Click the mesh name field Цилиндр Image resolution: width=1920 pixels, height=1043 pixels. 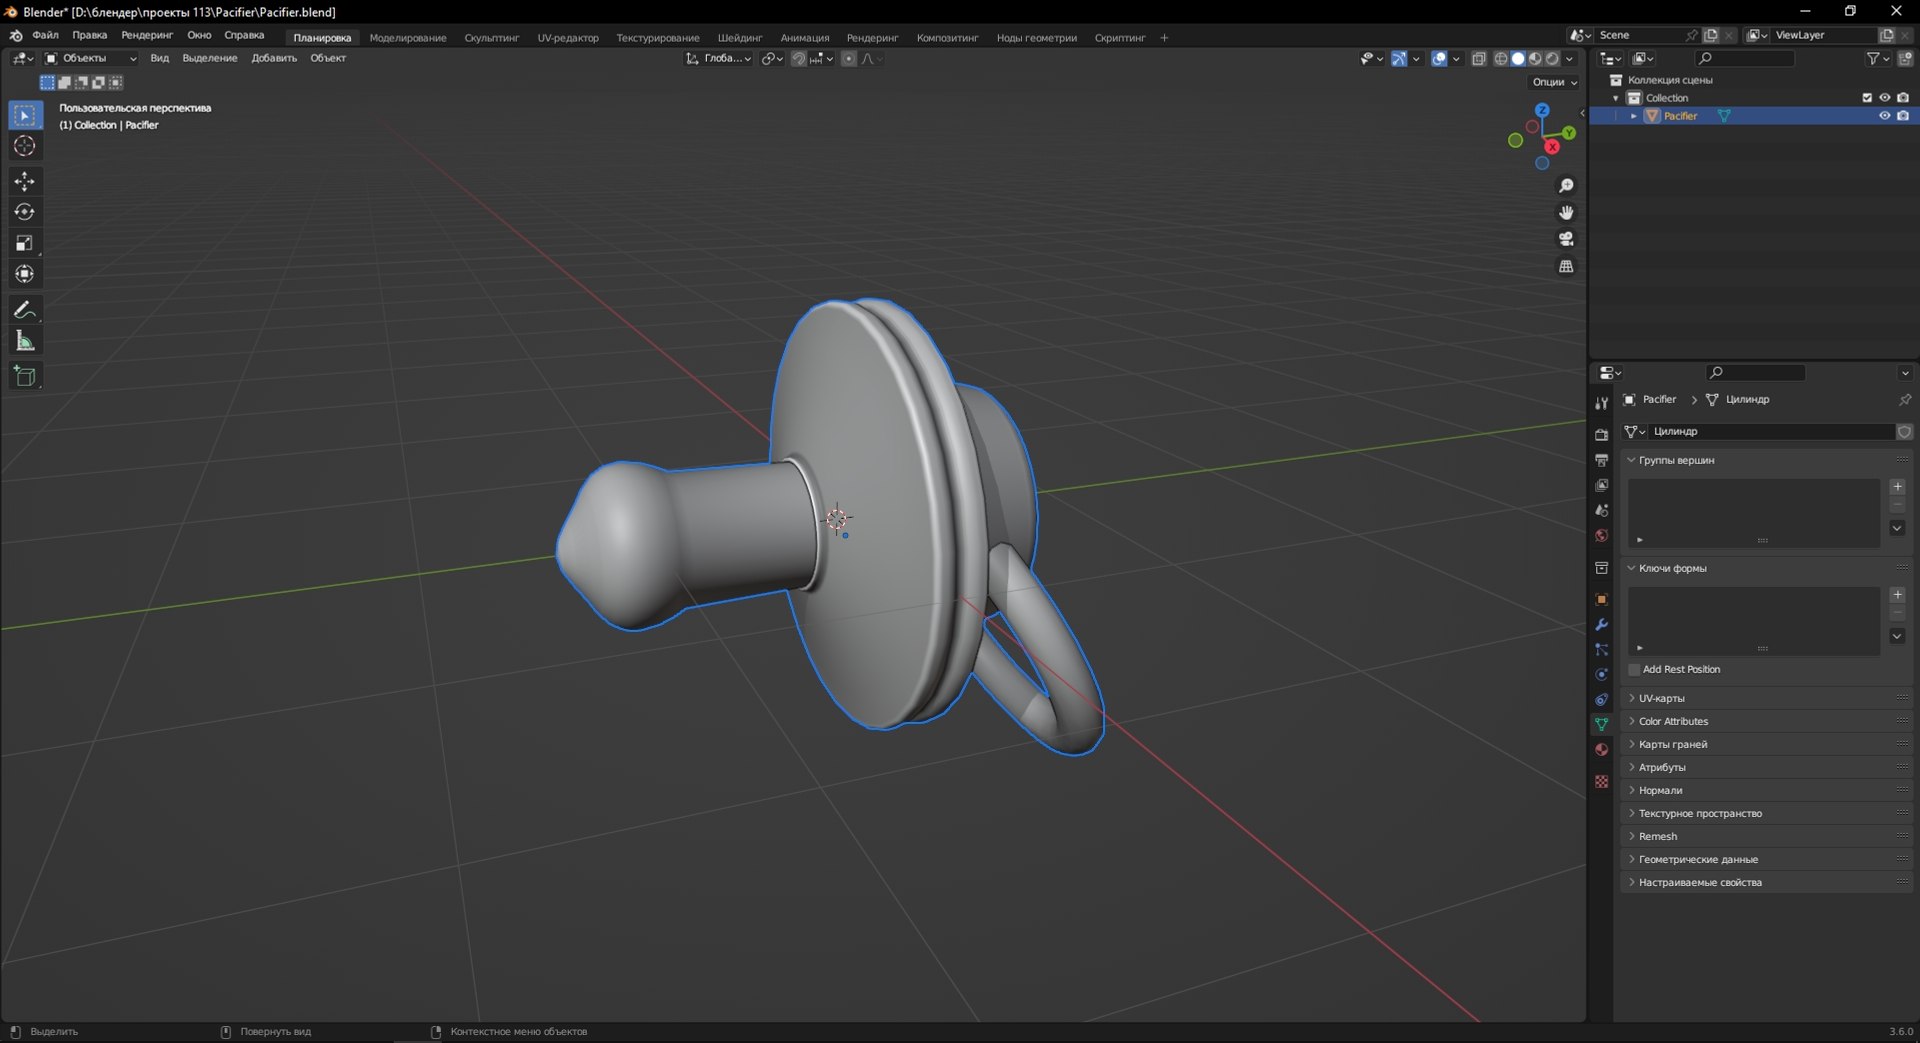(1772, 432)
